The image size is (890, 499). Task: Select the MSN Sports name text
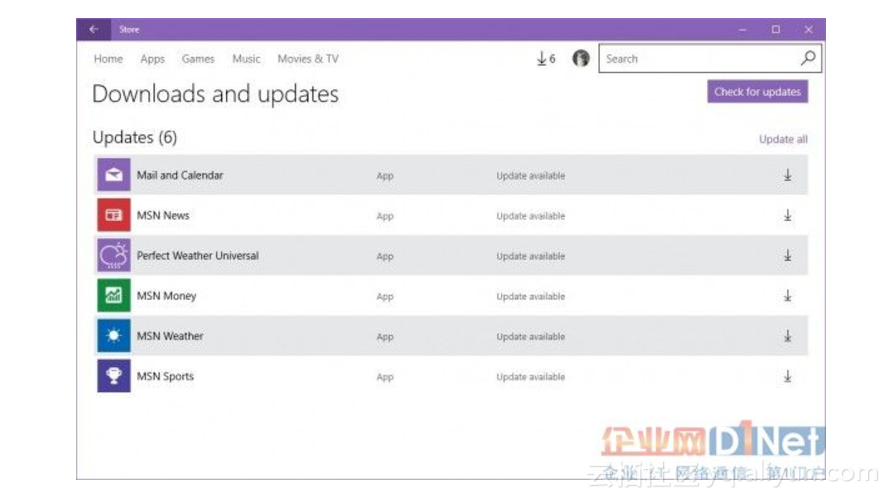165,376
